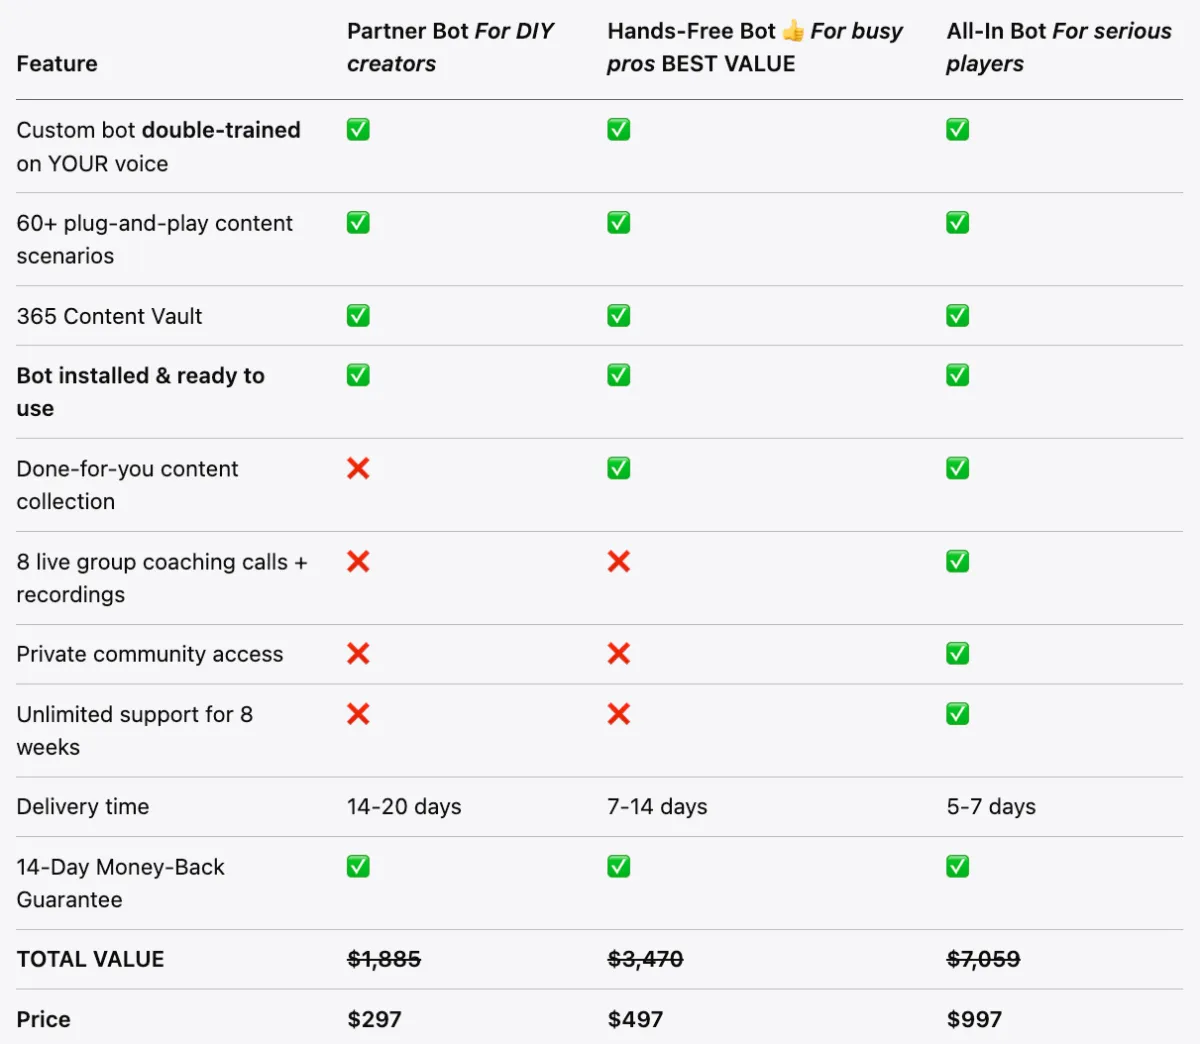Click the struck-through $7,059 total value

click(x=983, y=959)
